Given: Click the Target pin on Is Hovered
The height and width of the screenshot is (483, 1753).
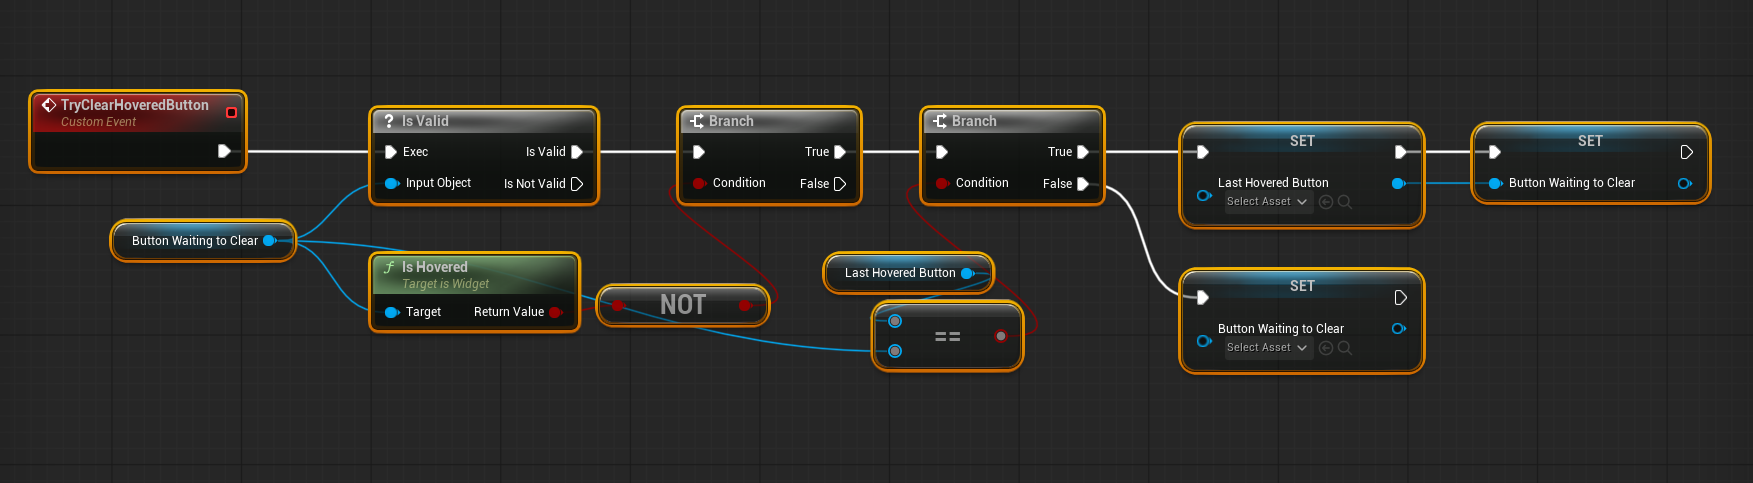Looking at the screenshot, I should click(x=392, y=312).
